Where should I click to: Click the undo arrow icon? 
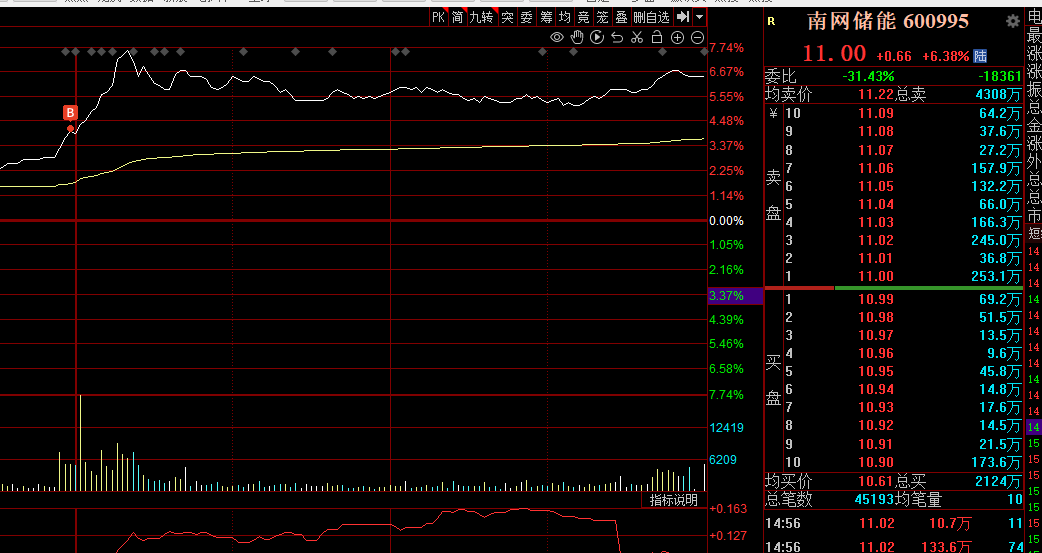coord(617,37)
